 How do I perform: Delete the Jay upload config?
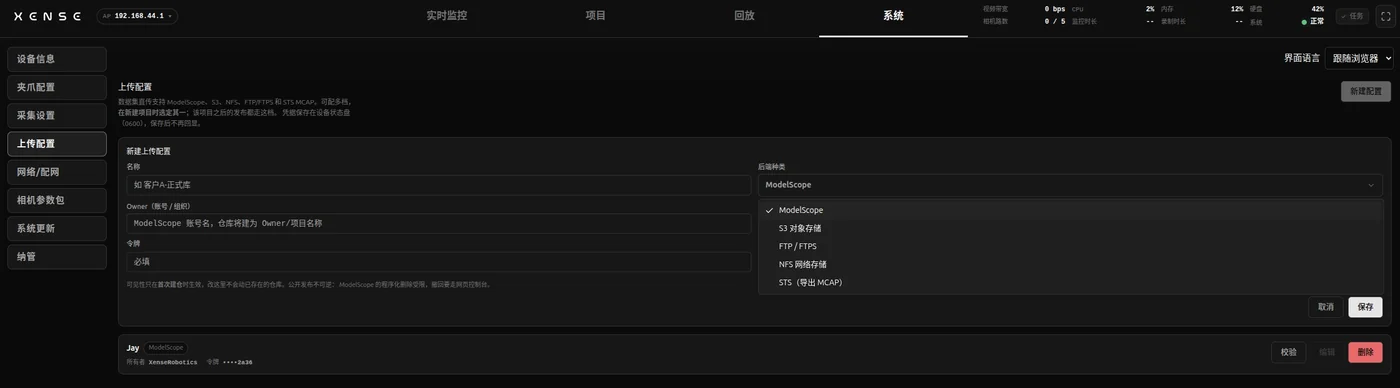point(1365,352)
